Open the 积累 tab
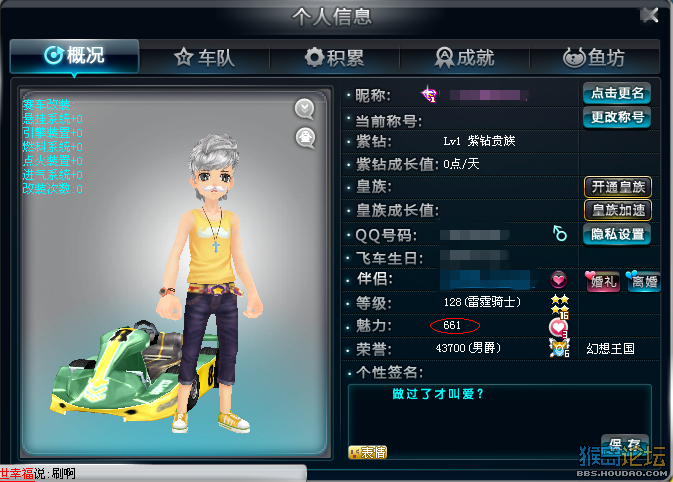Image resolution: width=673 pixels, height=482 pixels. click(x=334, y=58)
